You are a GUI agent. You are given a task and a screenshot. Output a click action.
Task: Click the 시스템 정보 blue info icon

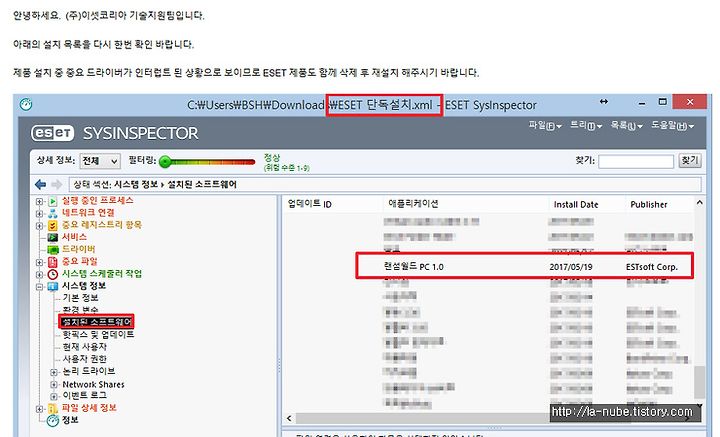(x=53, y=286)
